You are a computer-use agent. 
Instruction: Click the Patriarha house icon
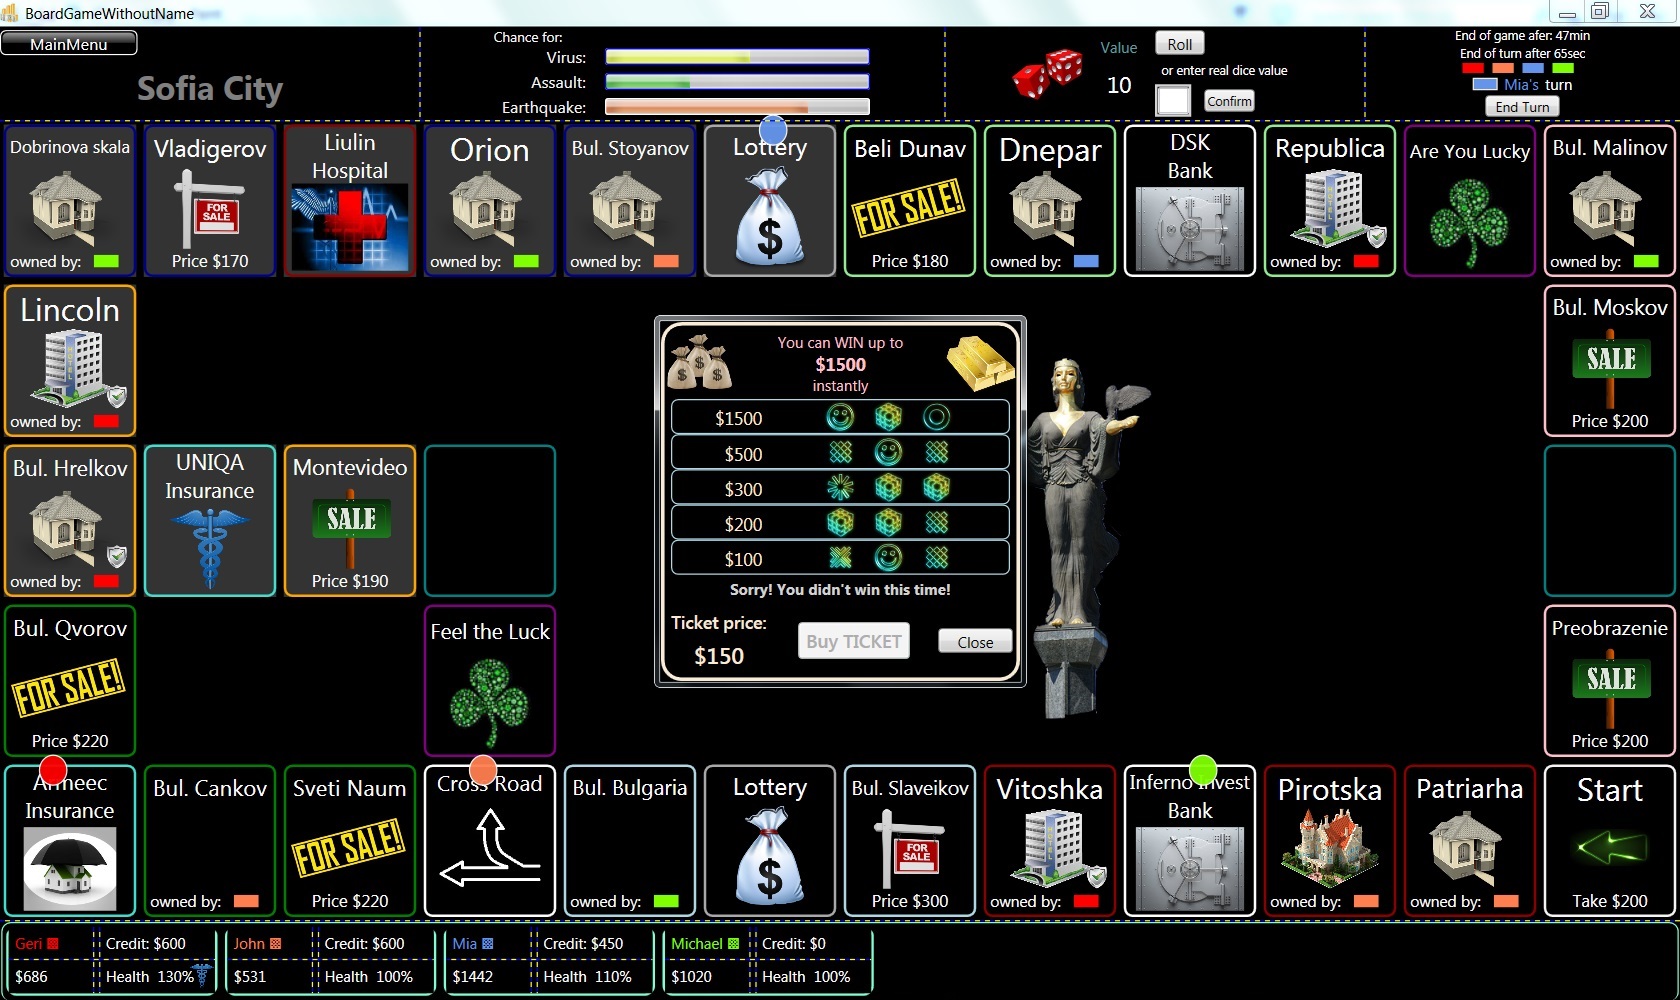(1466, 848)
